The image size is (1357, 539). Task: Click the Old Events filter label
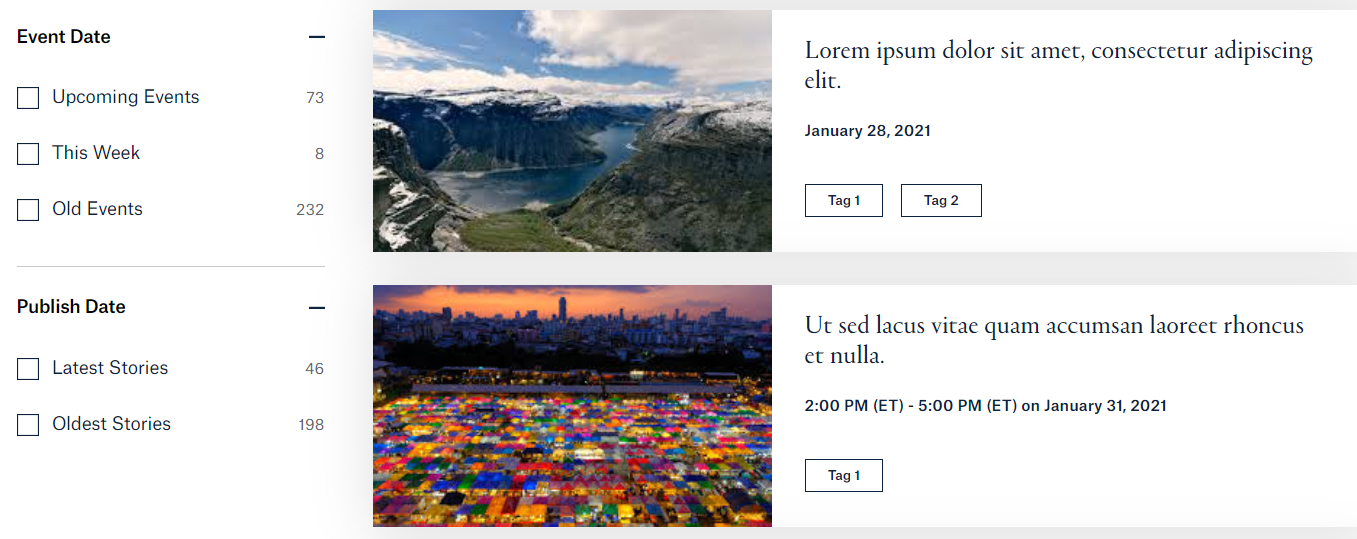[98, 209]
